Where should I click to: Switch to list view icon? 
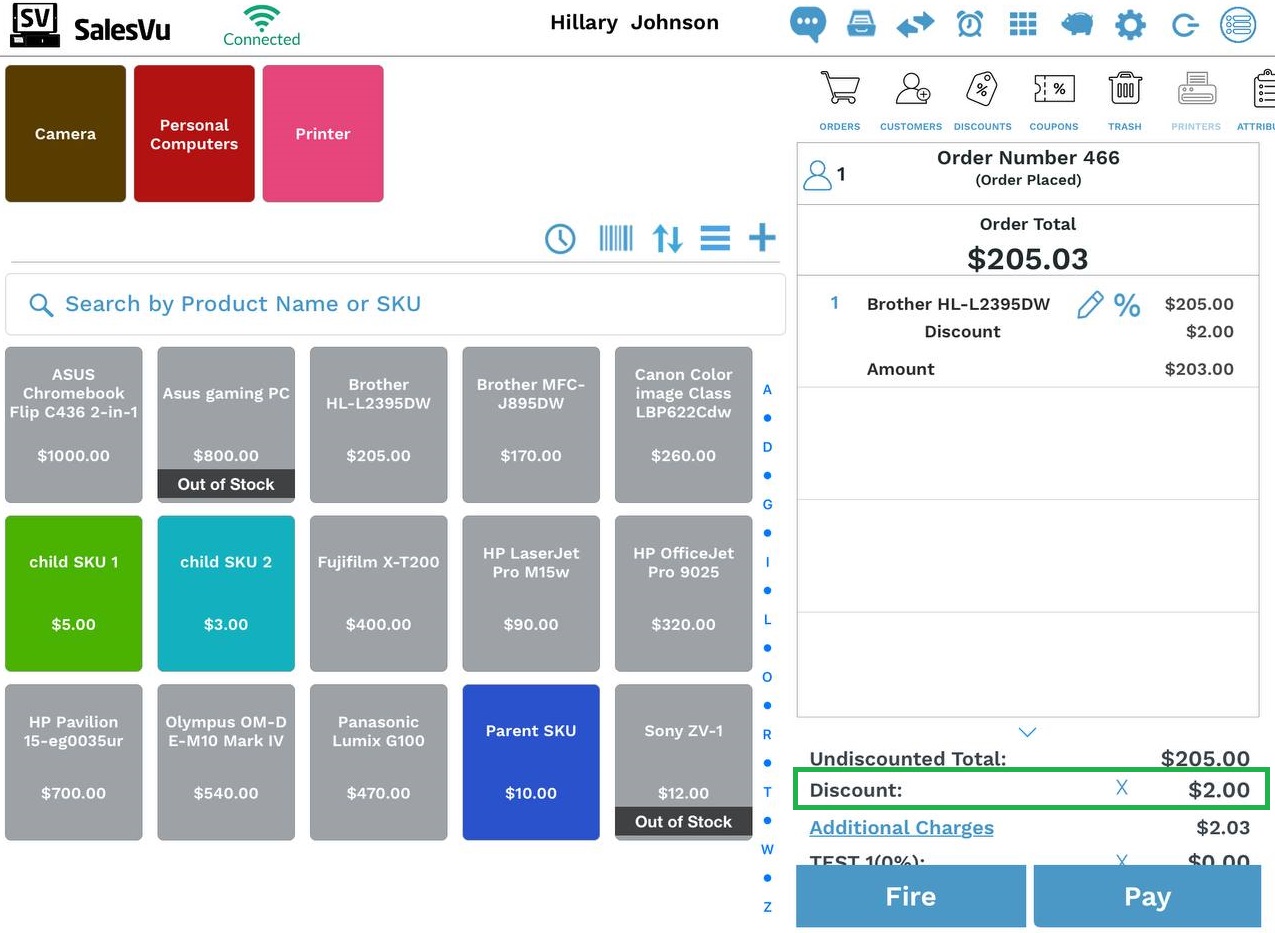coord(715,238)
